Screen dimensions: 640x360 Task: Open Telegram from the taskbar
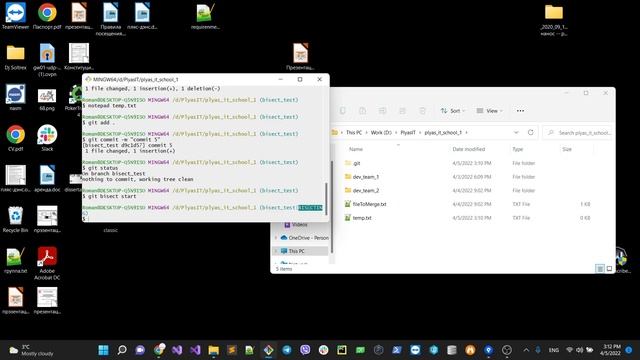[287, 350]
